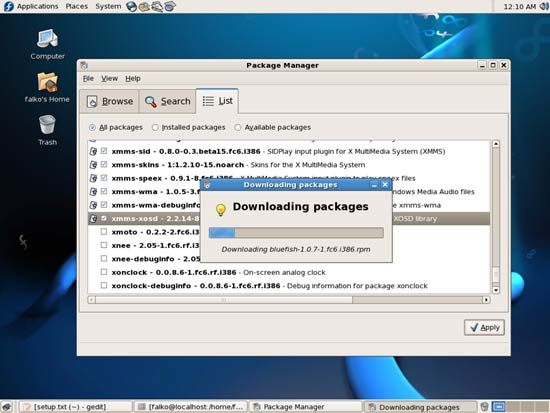Check the xnee package checkbox

click(104, 245)
